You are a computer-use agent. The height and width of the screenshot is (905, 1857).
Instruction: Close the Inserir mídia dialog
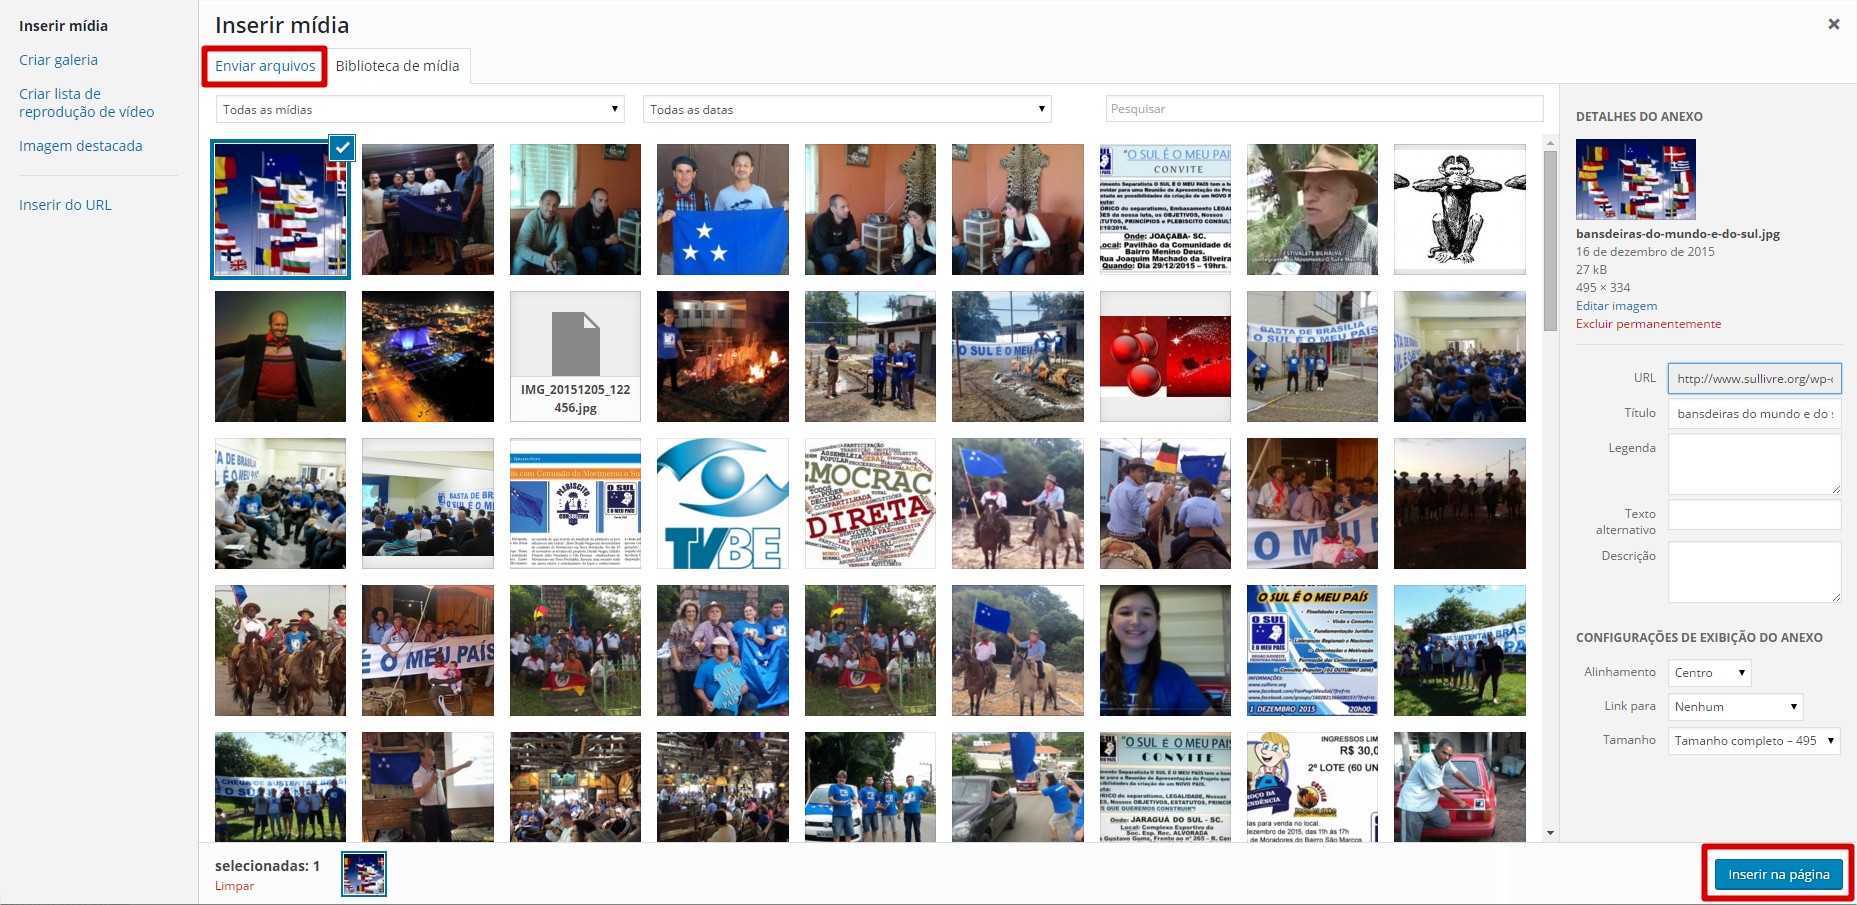tap(1833, 24)
